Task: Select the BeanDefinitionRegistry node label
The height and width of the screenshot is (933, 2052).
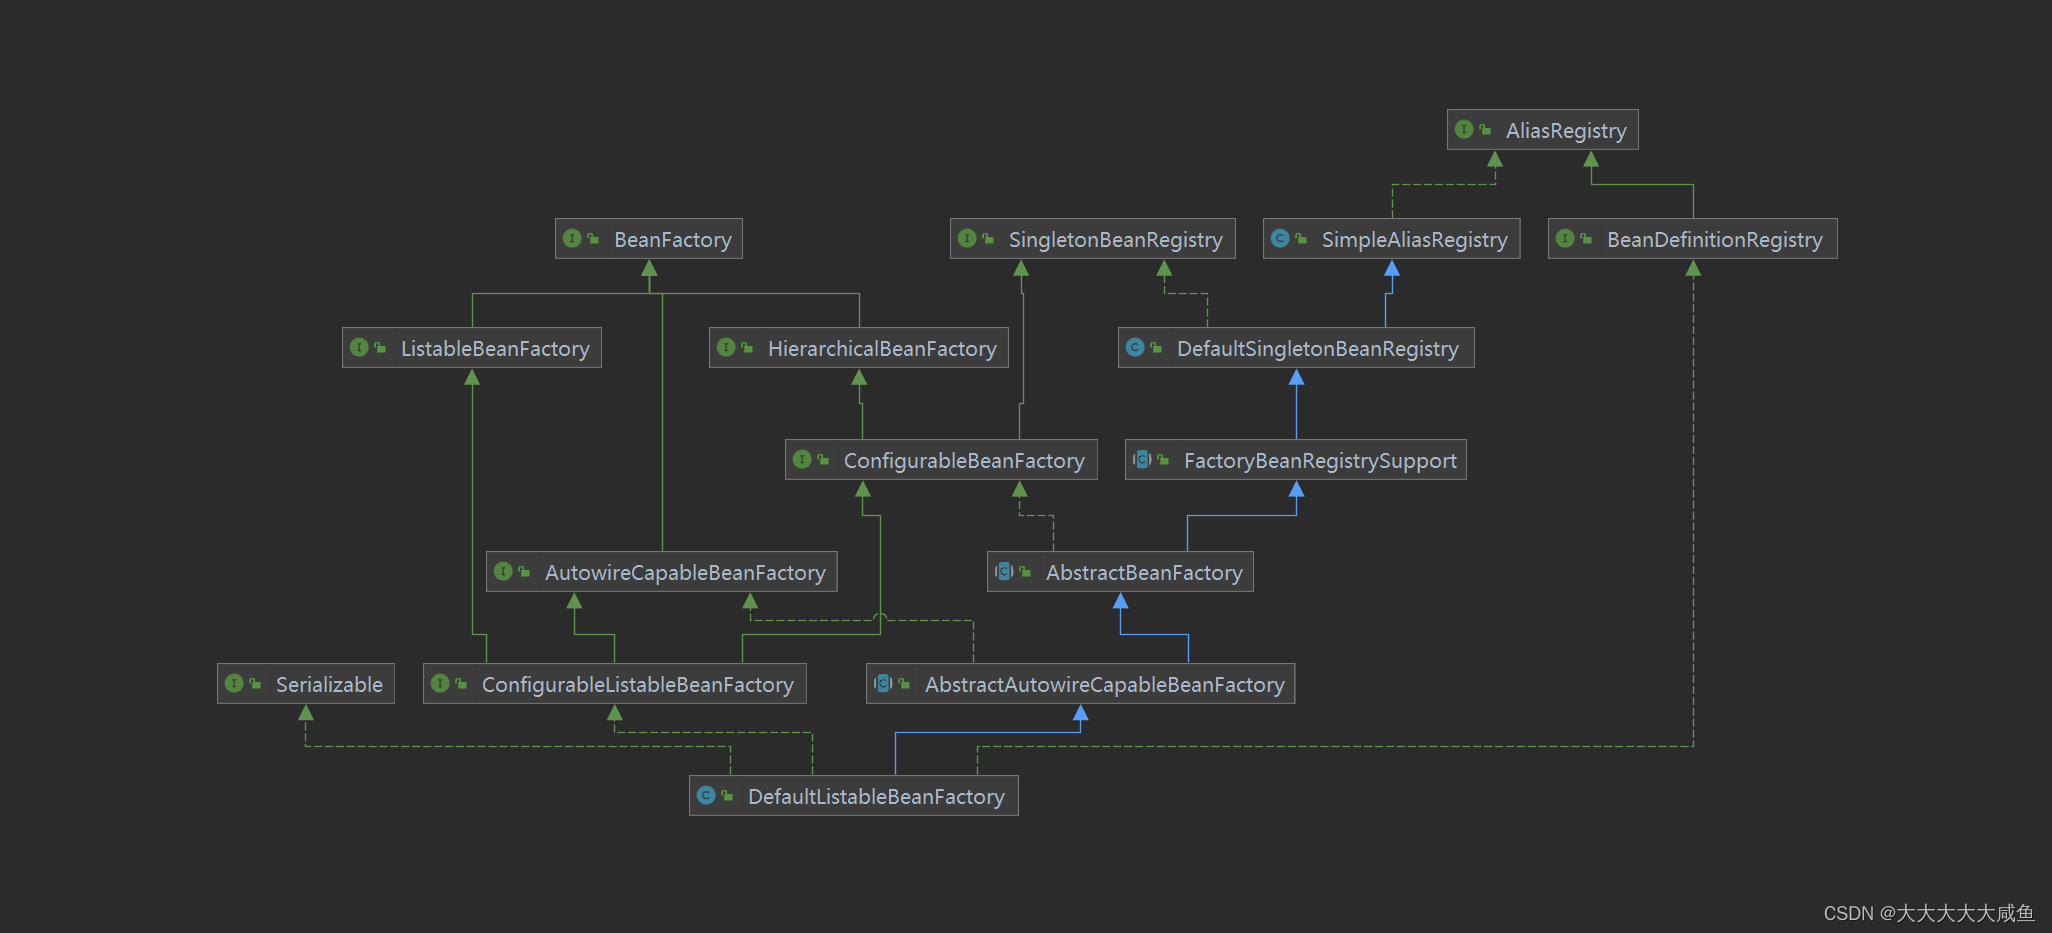Action: tap(1715, 239)
